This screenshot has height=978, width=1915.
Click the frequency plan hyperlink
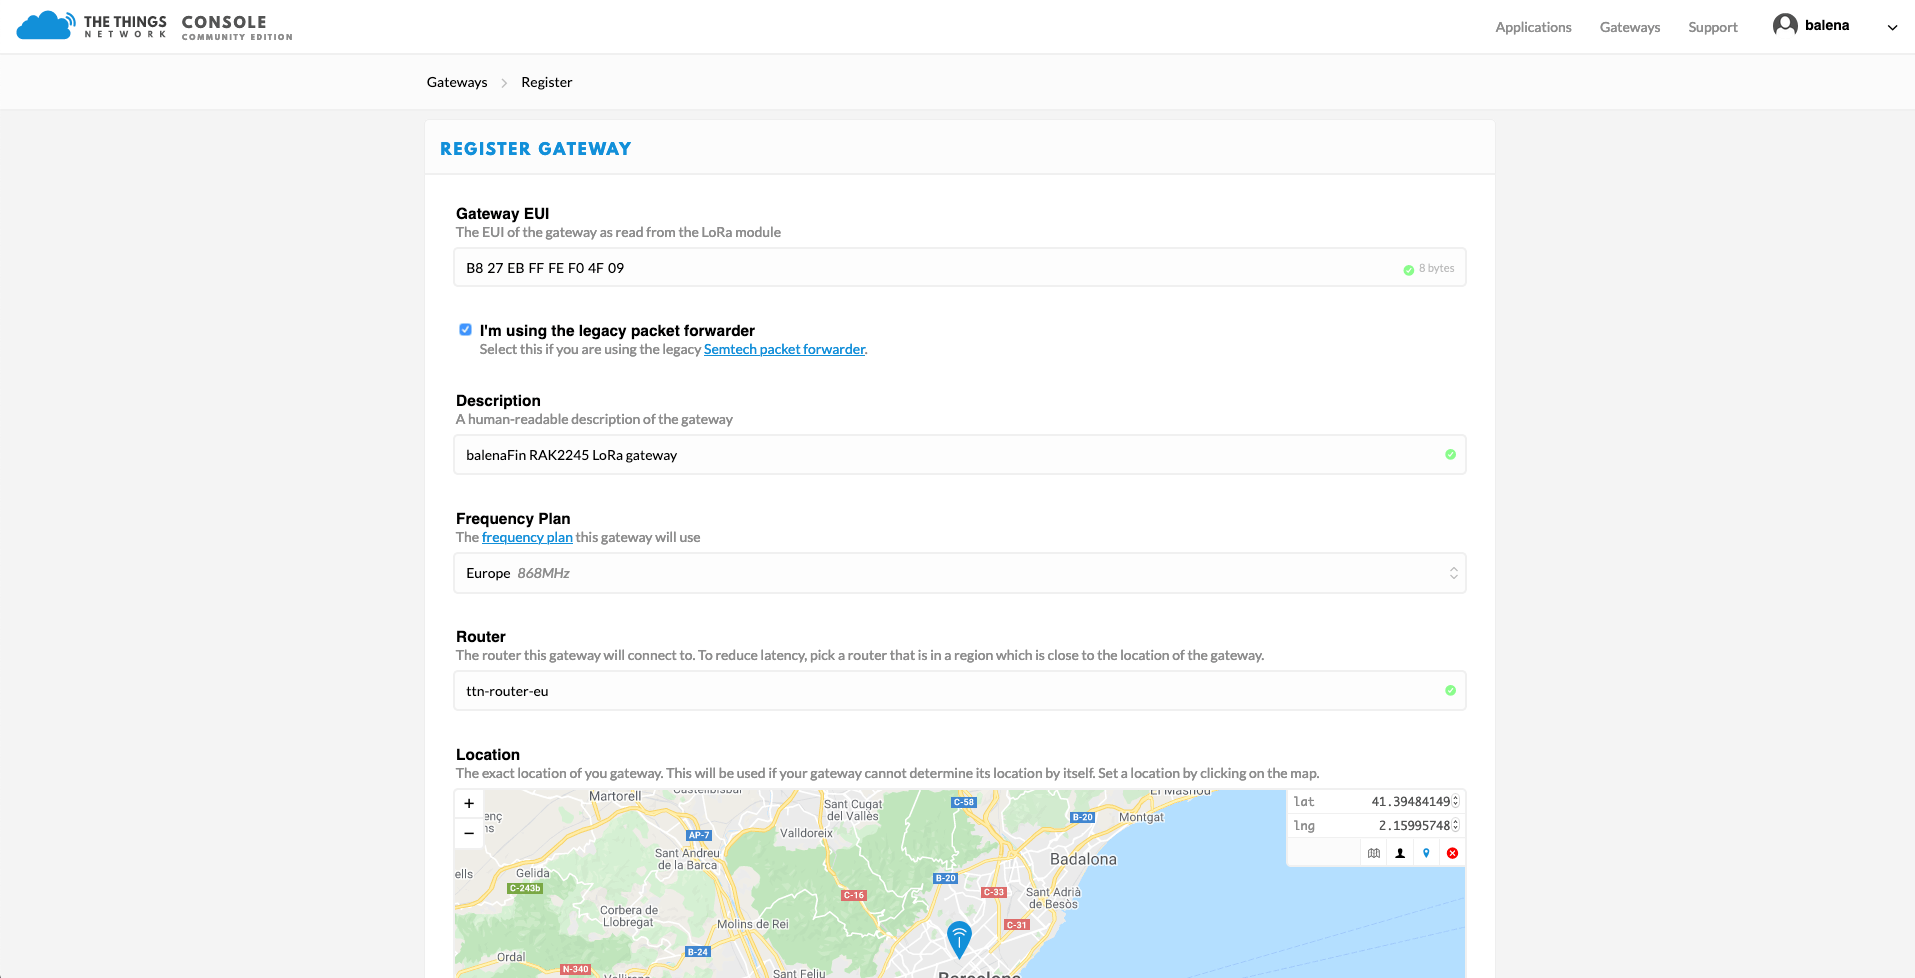coord(527,537)
